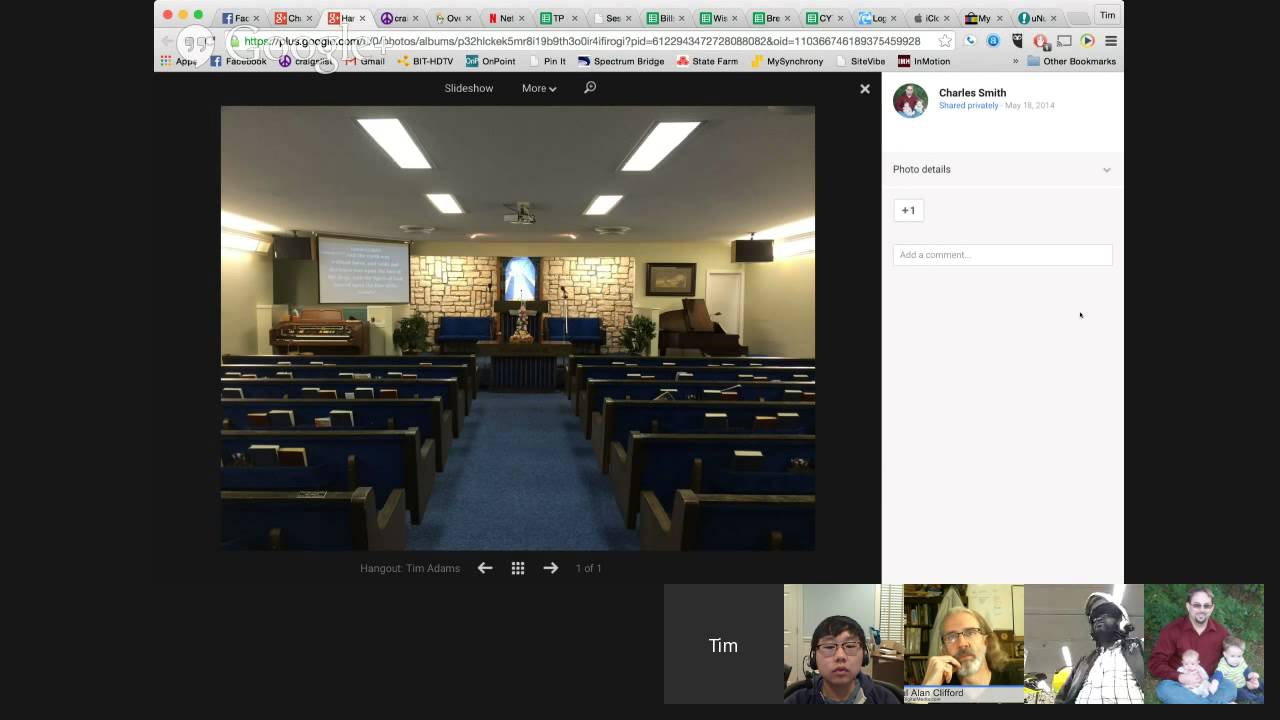The height and width of the screenshot is (720, 1280).
Task: Click the Hangout: Tim Adams label
Action: [x=410, y=568]
